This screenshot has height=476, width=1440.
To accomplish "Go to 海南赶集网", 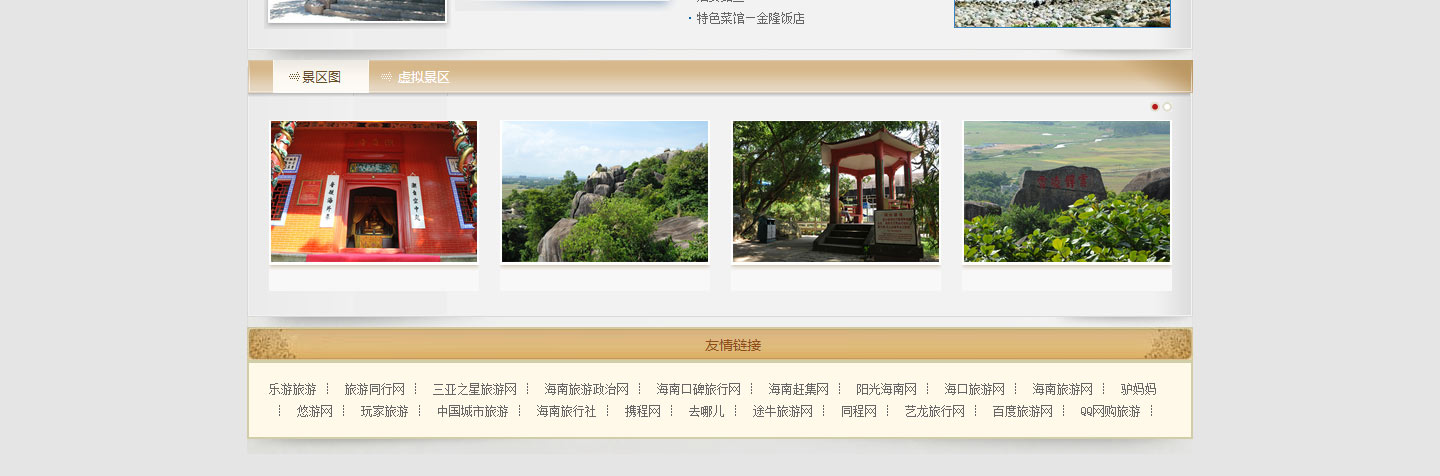I will coord(798,389).
